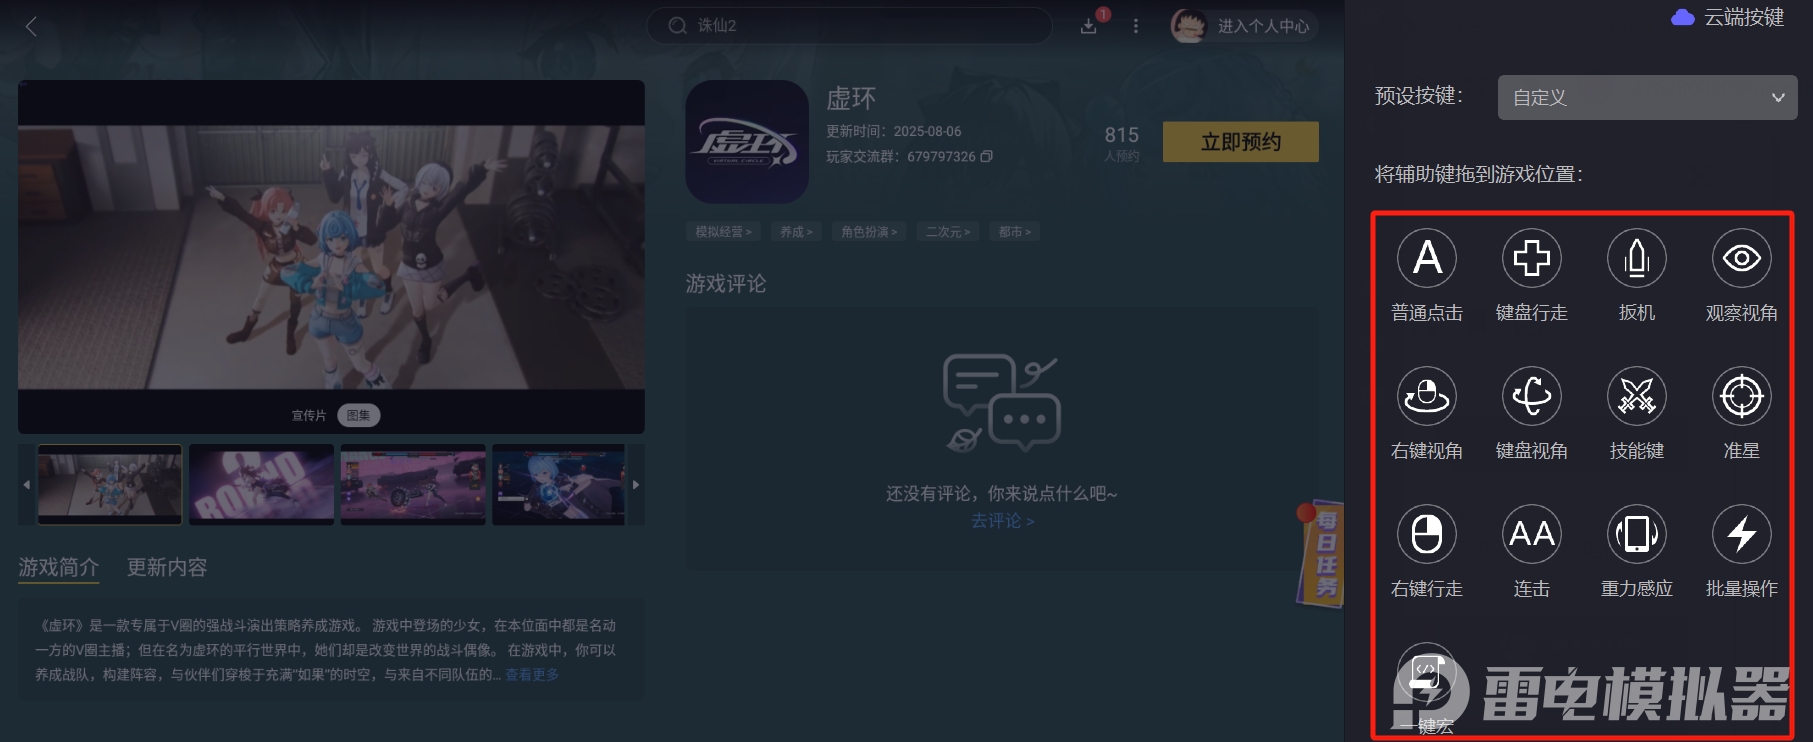
Task: Select the 键盘视角 keyboard view icon
Action: coord(1532,396)
